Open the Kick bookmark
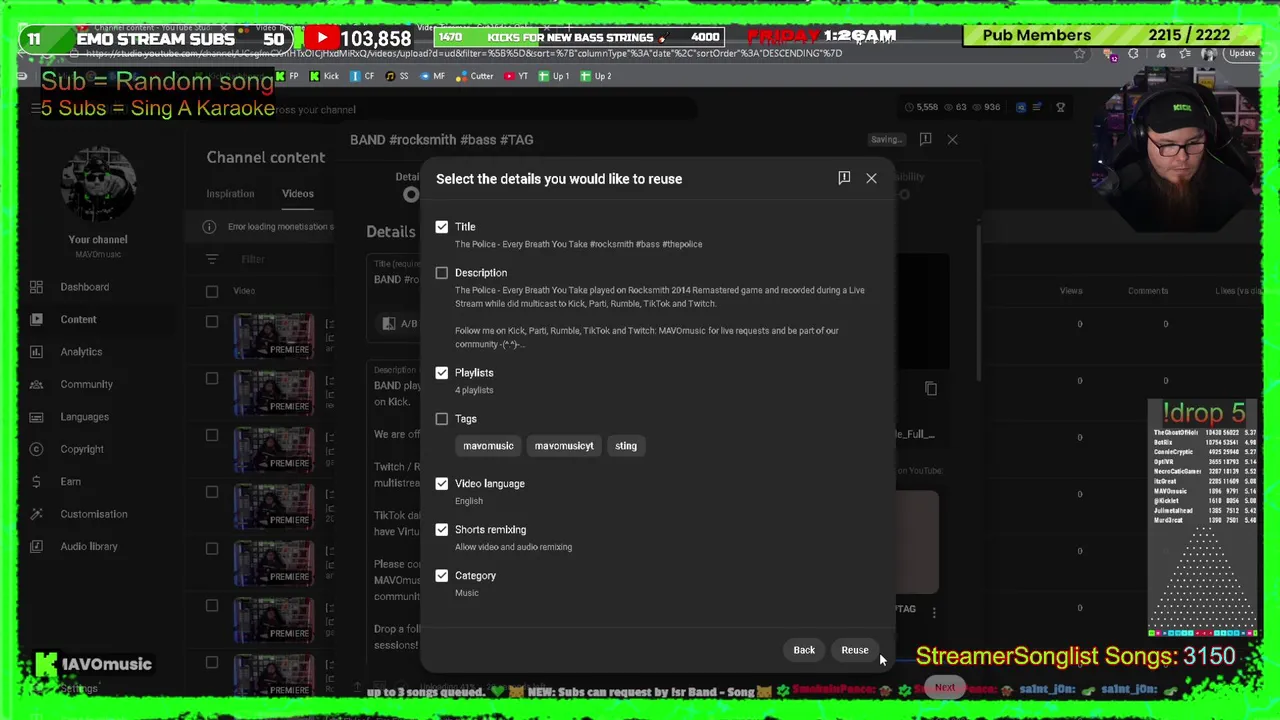This screenshot has height=720, width=1280. 324,76
